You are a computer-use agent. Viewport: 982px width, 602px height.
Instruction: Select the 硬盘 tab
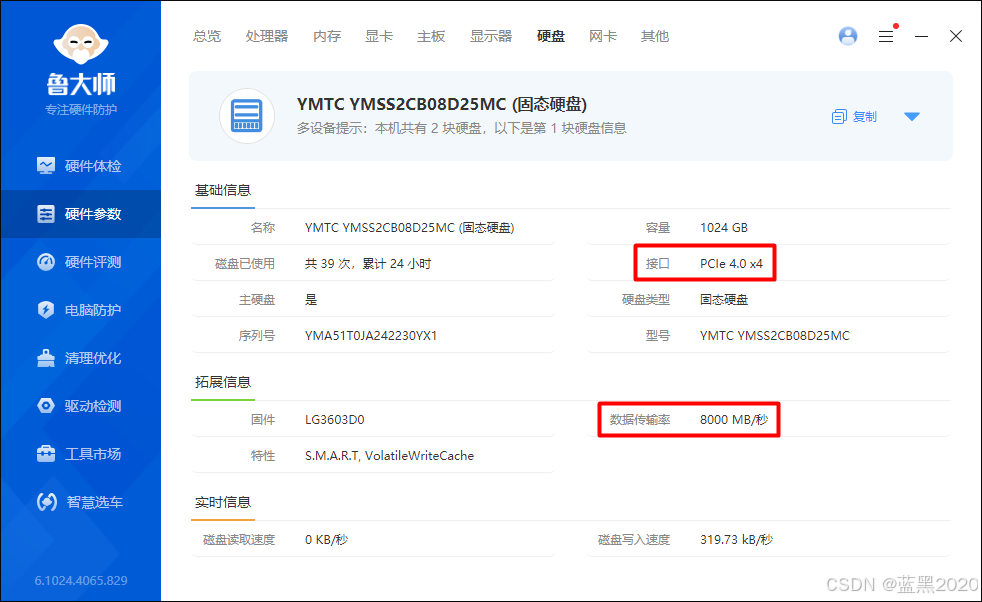click(x=551, y=36)
